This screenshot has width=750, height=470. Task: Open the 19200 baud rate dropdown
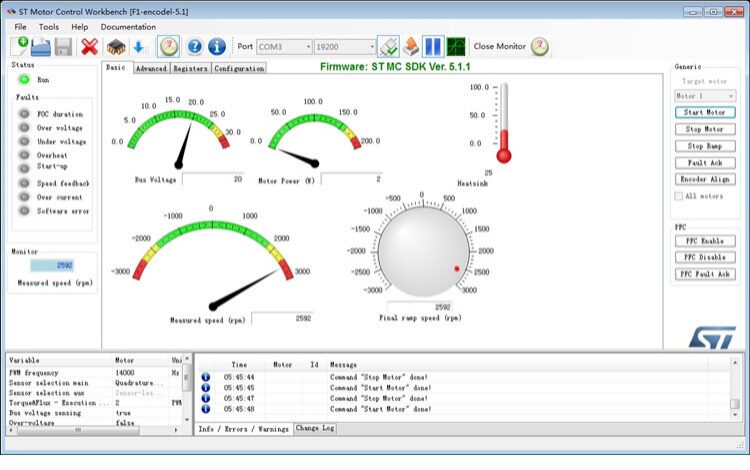click(x=344, y=47)
